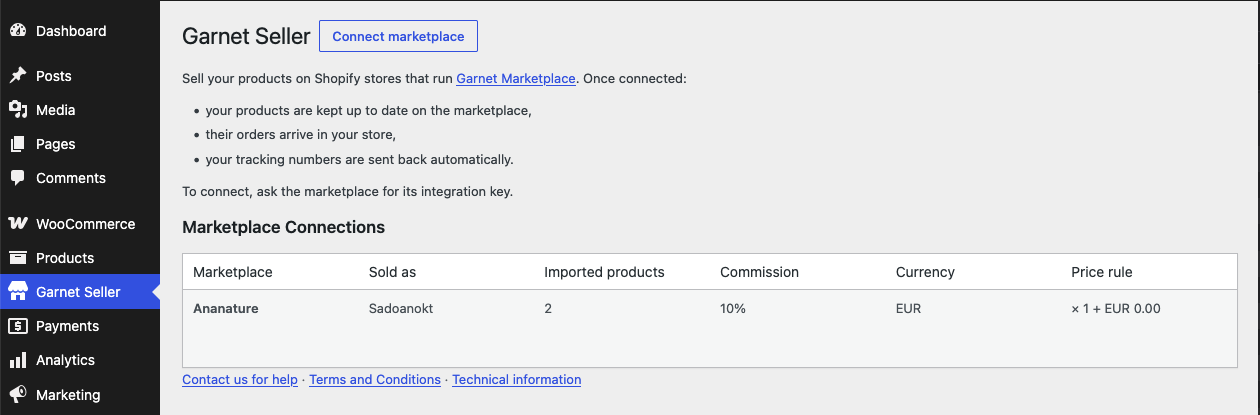Screen dimensions: 1260x415
Task: Open the Comments menu item
Action: coord(80,178)
